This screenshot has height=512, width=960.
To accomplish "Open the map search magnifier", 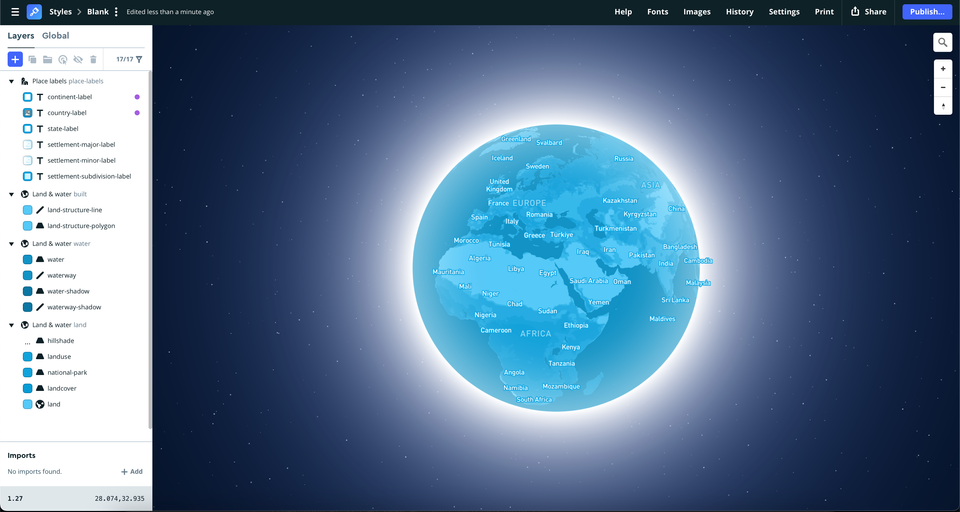I will tap(942, 42).
